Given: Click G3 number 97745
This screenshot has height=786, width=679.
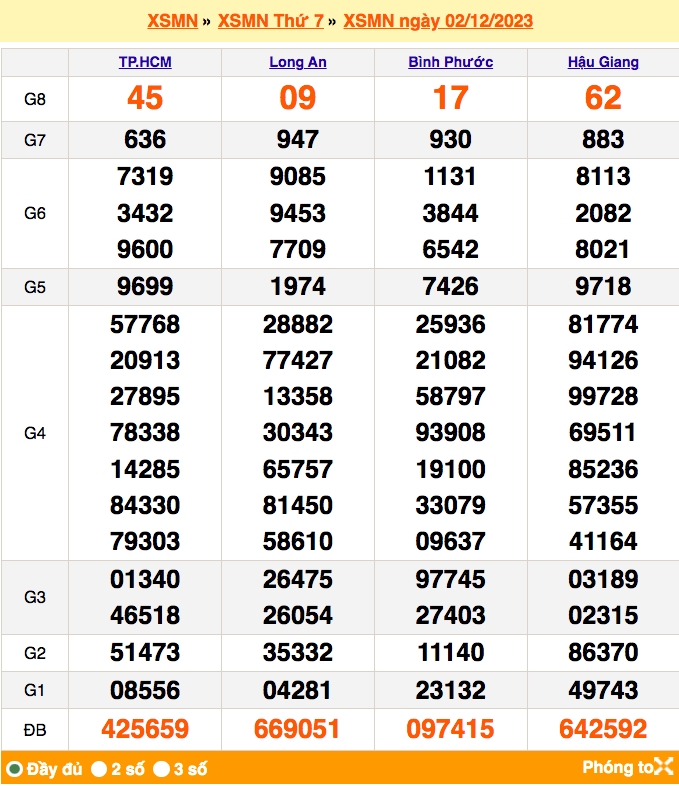Looking at the screenshot, I should 450,579.
